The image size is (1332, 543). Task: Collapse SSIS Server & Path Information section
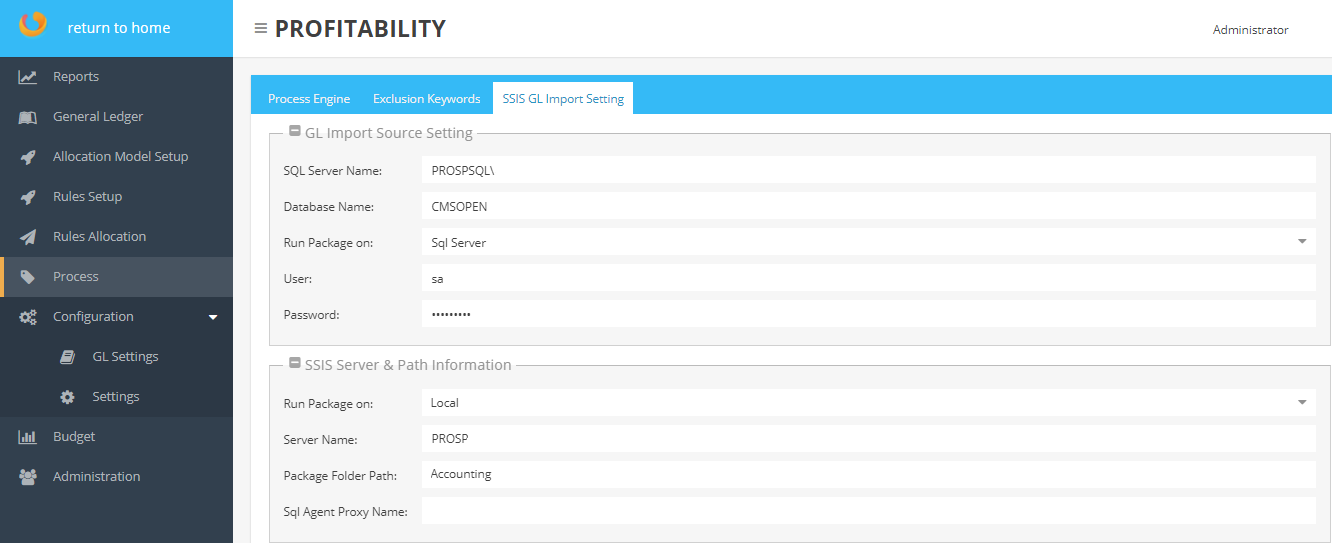295,364
